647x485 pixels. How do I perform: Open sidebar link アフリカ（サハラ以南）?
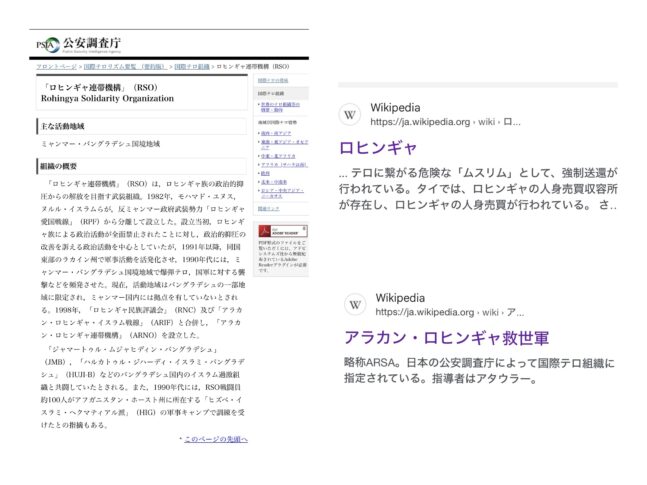[284, 165]
